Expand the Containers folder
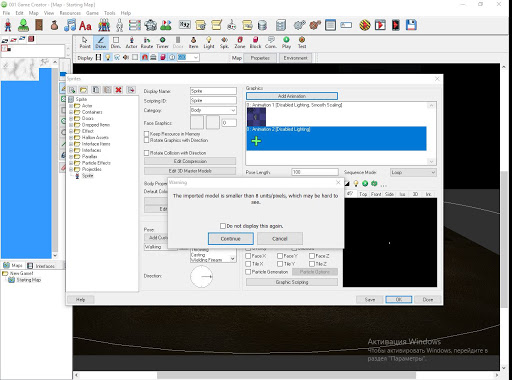Viewport: 512px width, 380px height. (x=71, y=112)
